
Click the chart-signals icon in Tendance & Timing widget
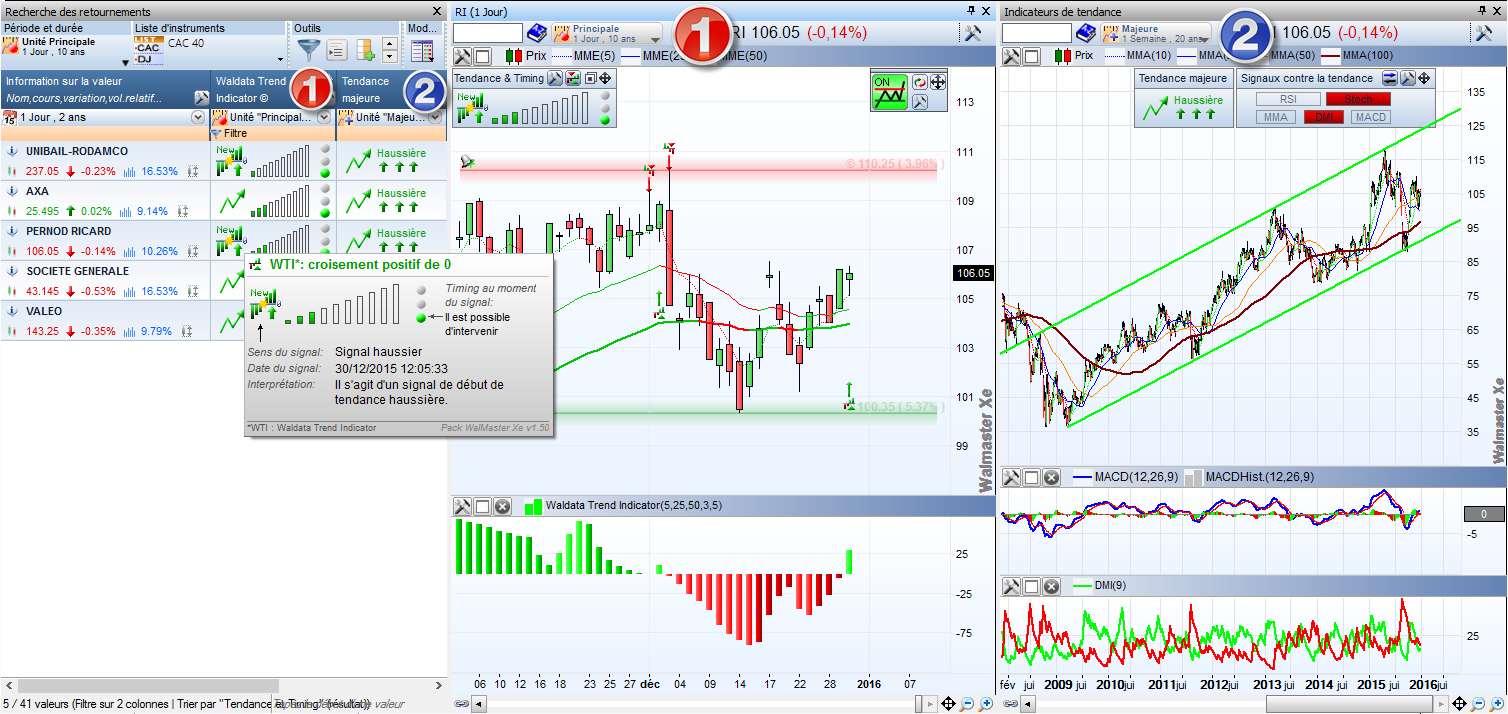click(x=573, y=78)
